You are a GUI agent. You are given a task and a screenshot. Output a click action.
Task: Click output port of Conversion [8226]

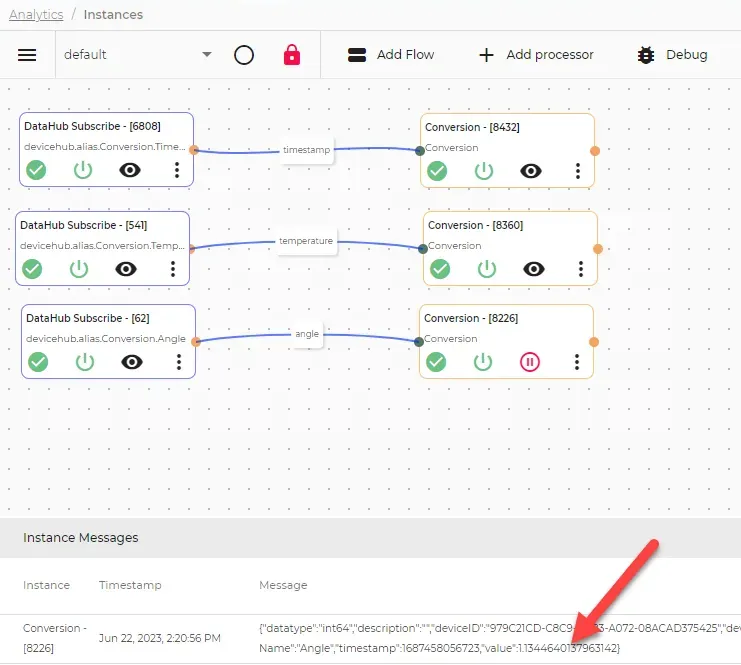pyautogui.click(x=594, y=342)
